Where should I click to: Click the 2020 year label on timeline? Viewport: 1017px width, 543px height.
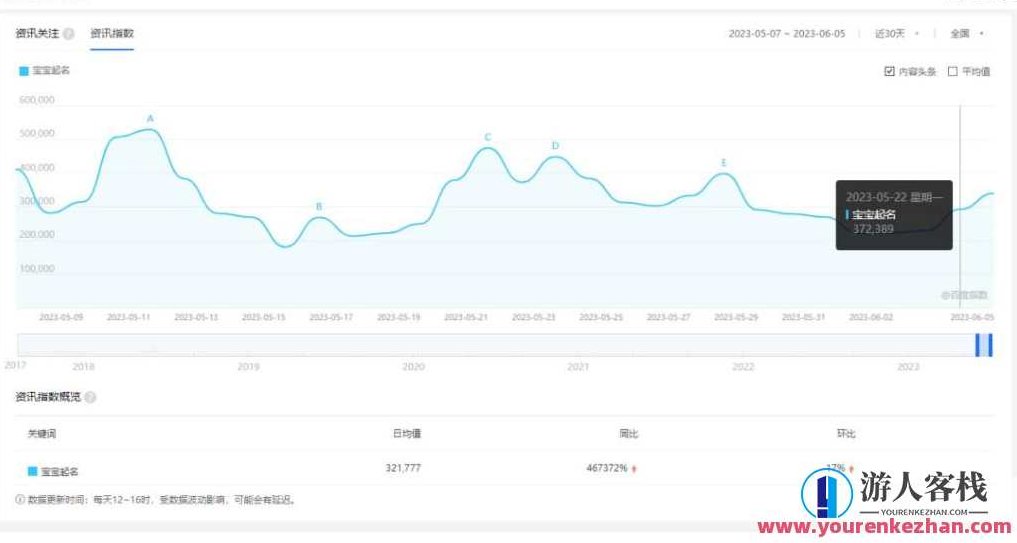coord(414,367)
